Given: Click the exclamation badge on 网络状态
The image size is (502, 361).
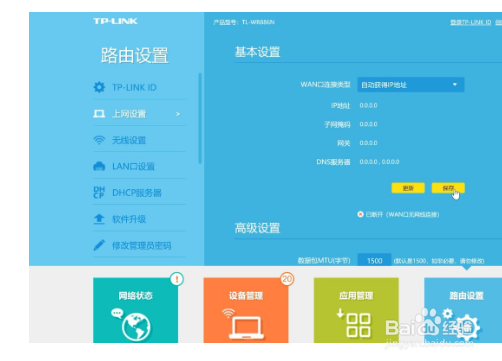Looking at the screenshot, I should [177, 279].
